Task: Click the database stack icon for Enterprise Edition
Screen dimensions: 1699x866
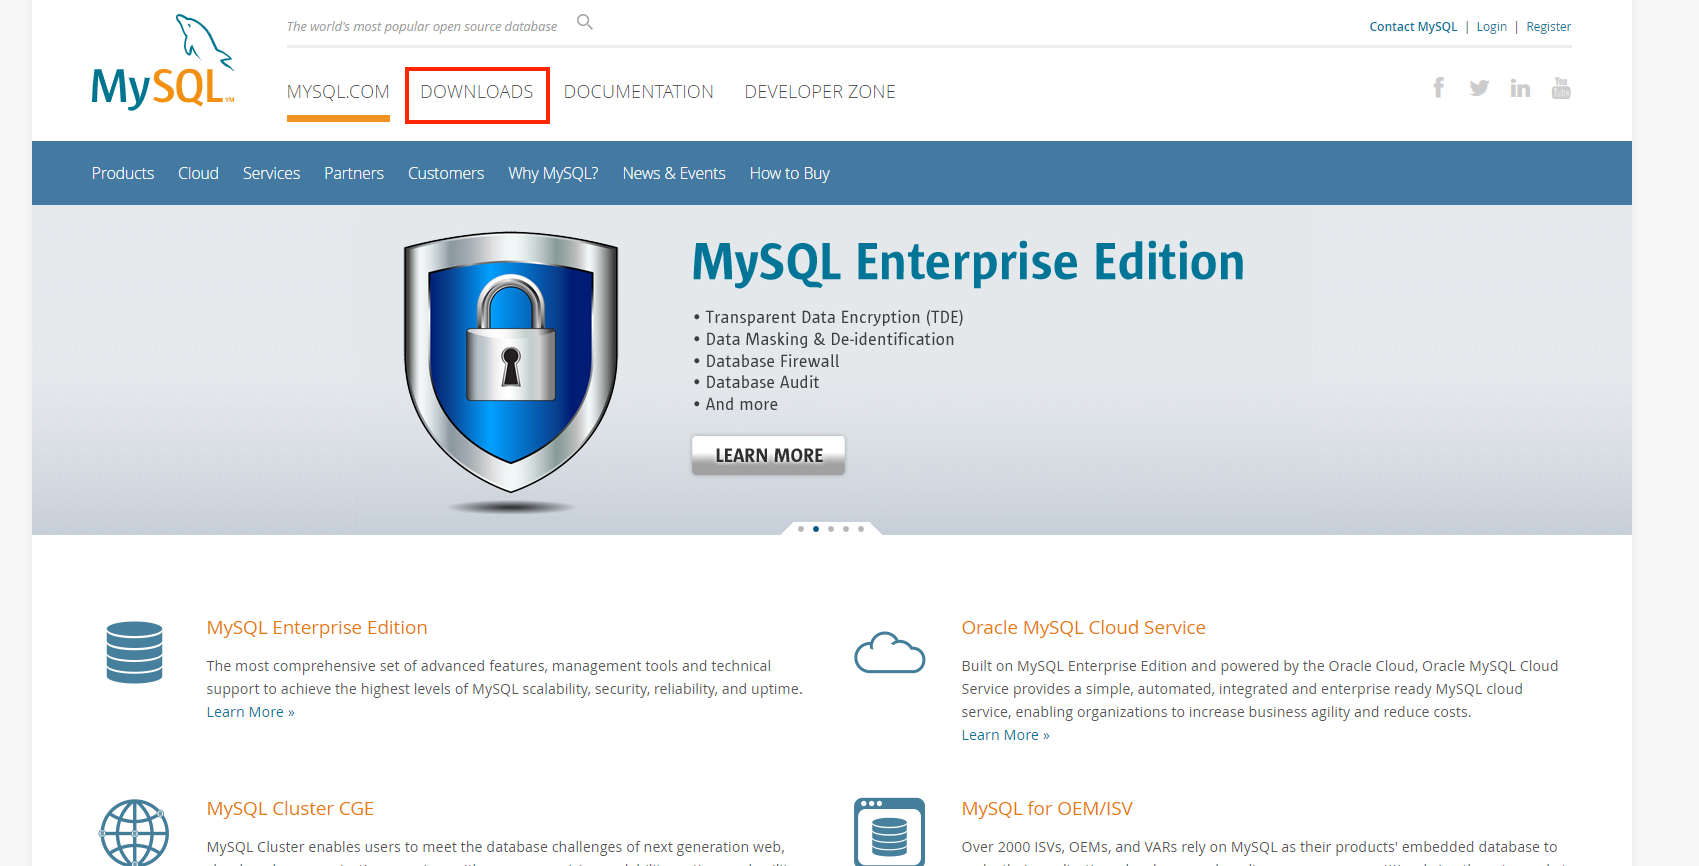Action: coord(134,652)
